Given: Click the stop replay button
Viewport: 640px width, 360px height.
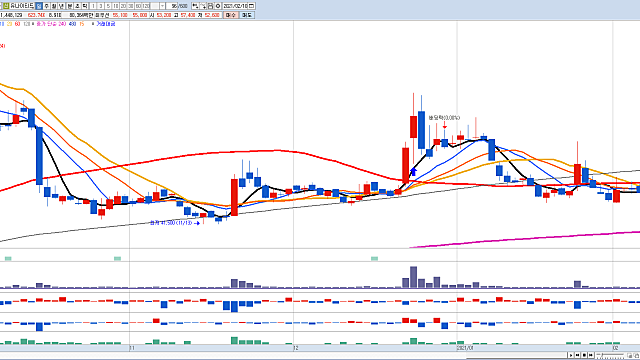Looking at the screenshot, I should tap(584, 355).
